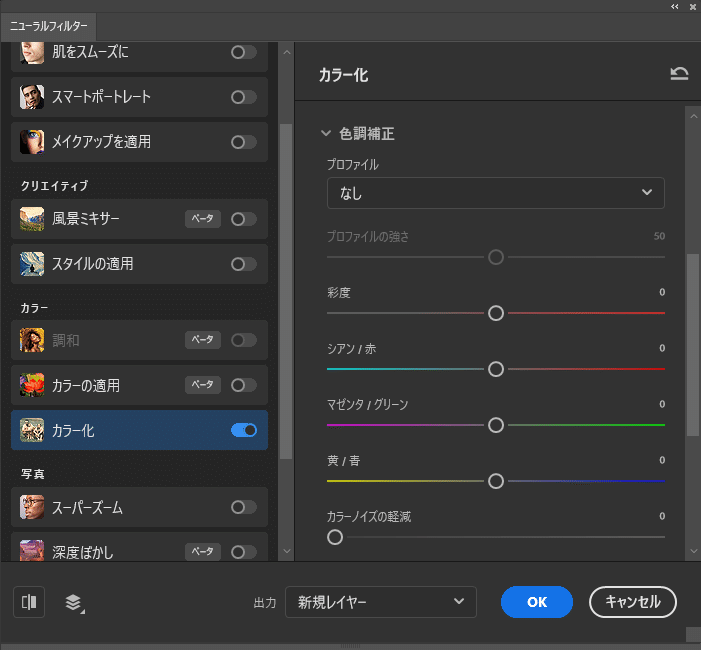Enable the スマートポートレート toggle
Screen dimensions: 701x650
244,97
